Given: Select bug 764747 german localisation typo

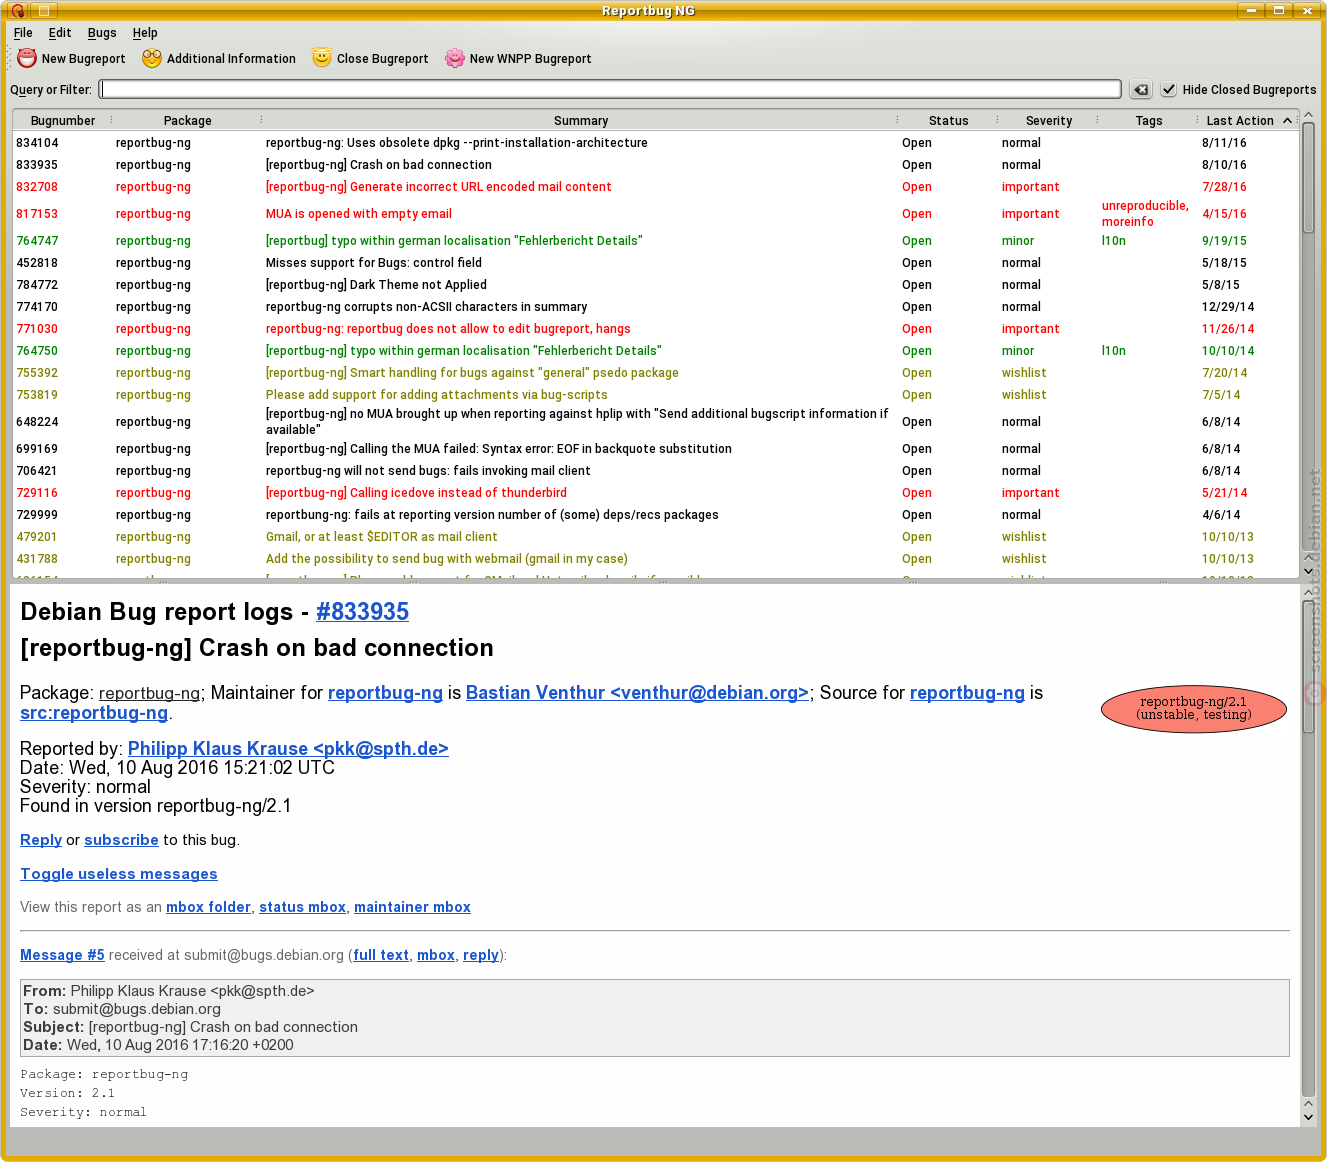Looking at the screenshot, I should 655,241.
